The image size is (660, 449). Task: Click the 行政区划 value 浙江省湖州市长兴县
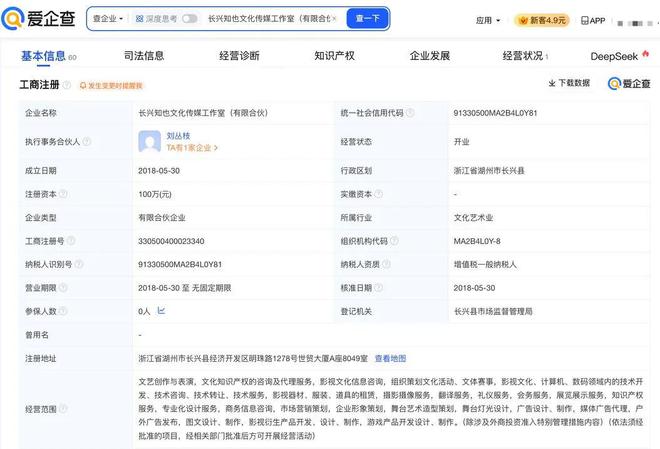point(489,171)
